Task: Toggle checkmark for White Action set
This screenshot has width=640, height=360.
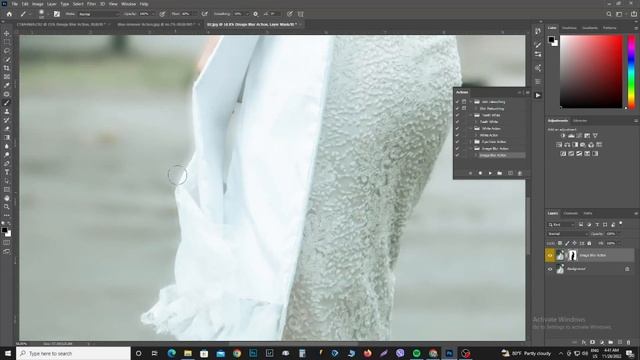Action: tap(457, 129)
